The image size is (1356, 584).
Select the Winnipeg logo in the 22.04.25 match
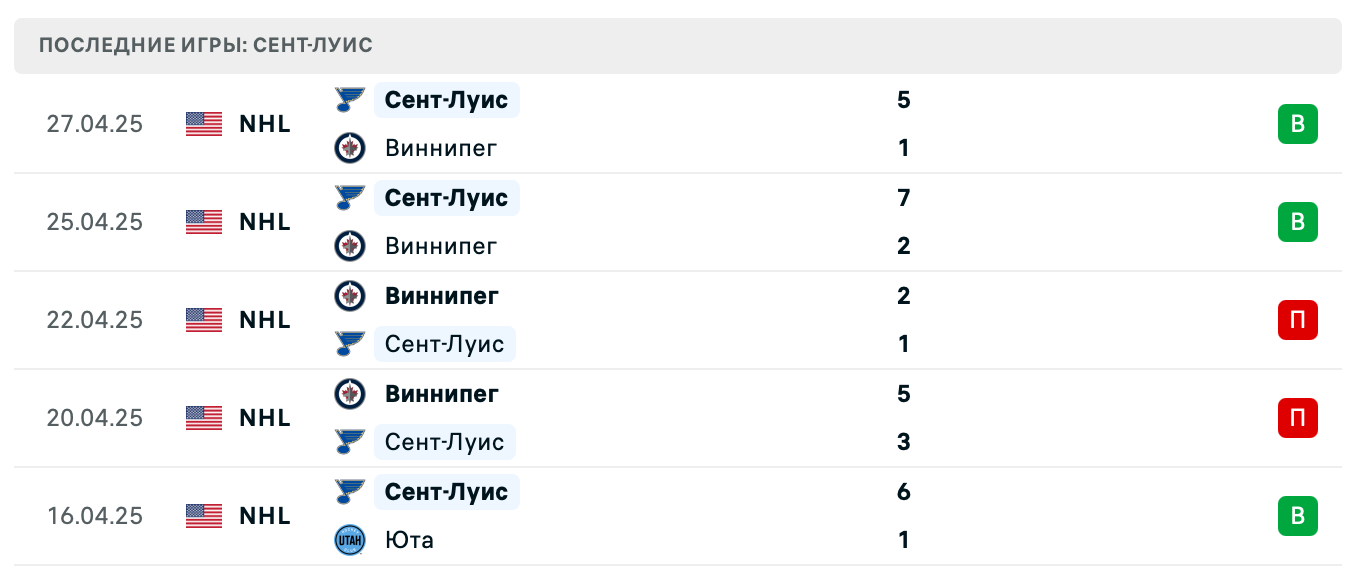click(x=349, y=296)
